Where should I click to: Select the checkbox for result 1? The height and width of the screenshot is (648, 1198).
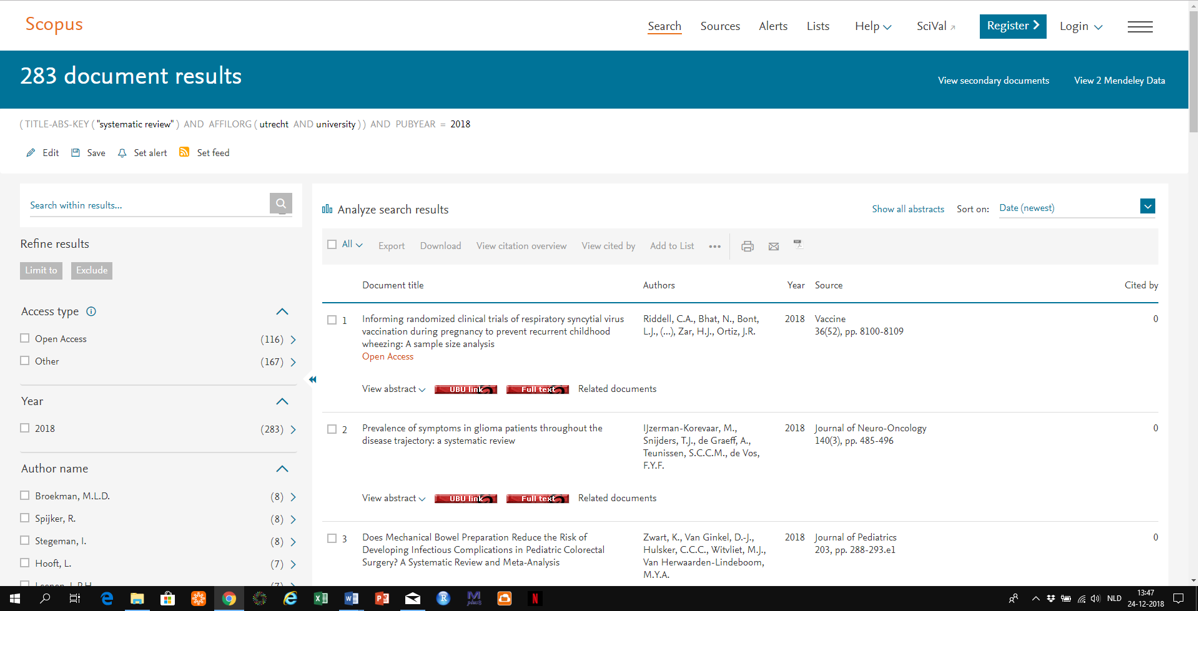pyautogui.click(x=332, y=320)
